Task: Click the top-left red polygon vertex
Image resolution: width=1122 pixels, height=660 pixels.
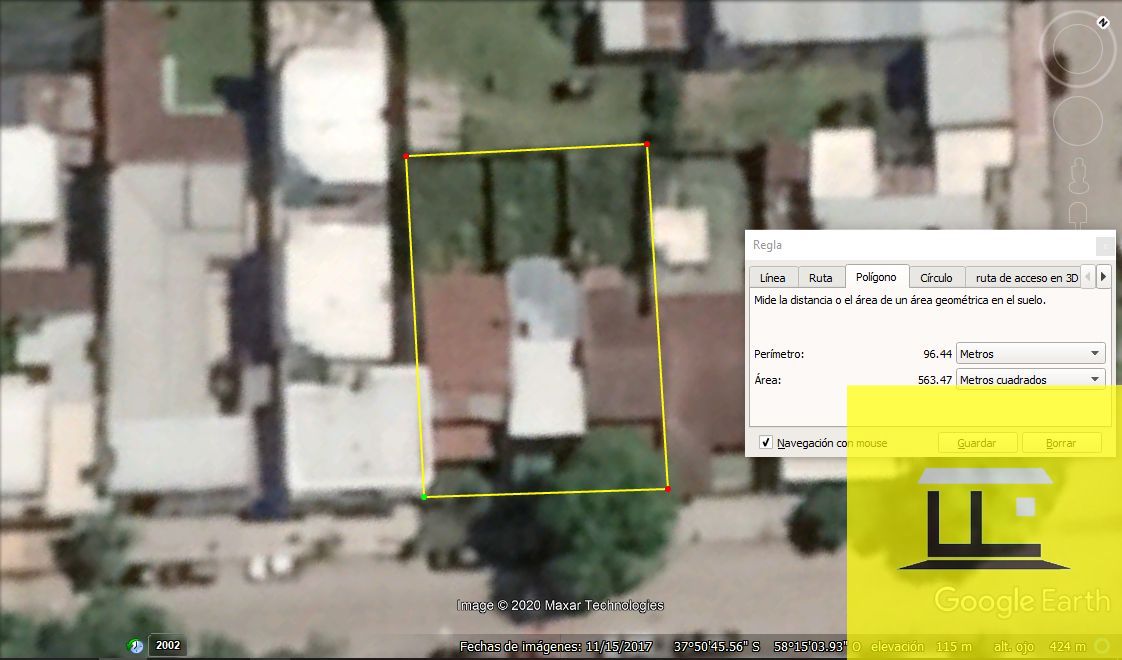Action: click(x=406, y=155)
